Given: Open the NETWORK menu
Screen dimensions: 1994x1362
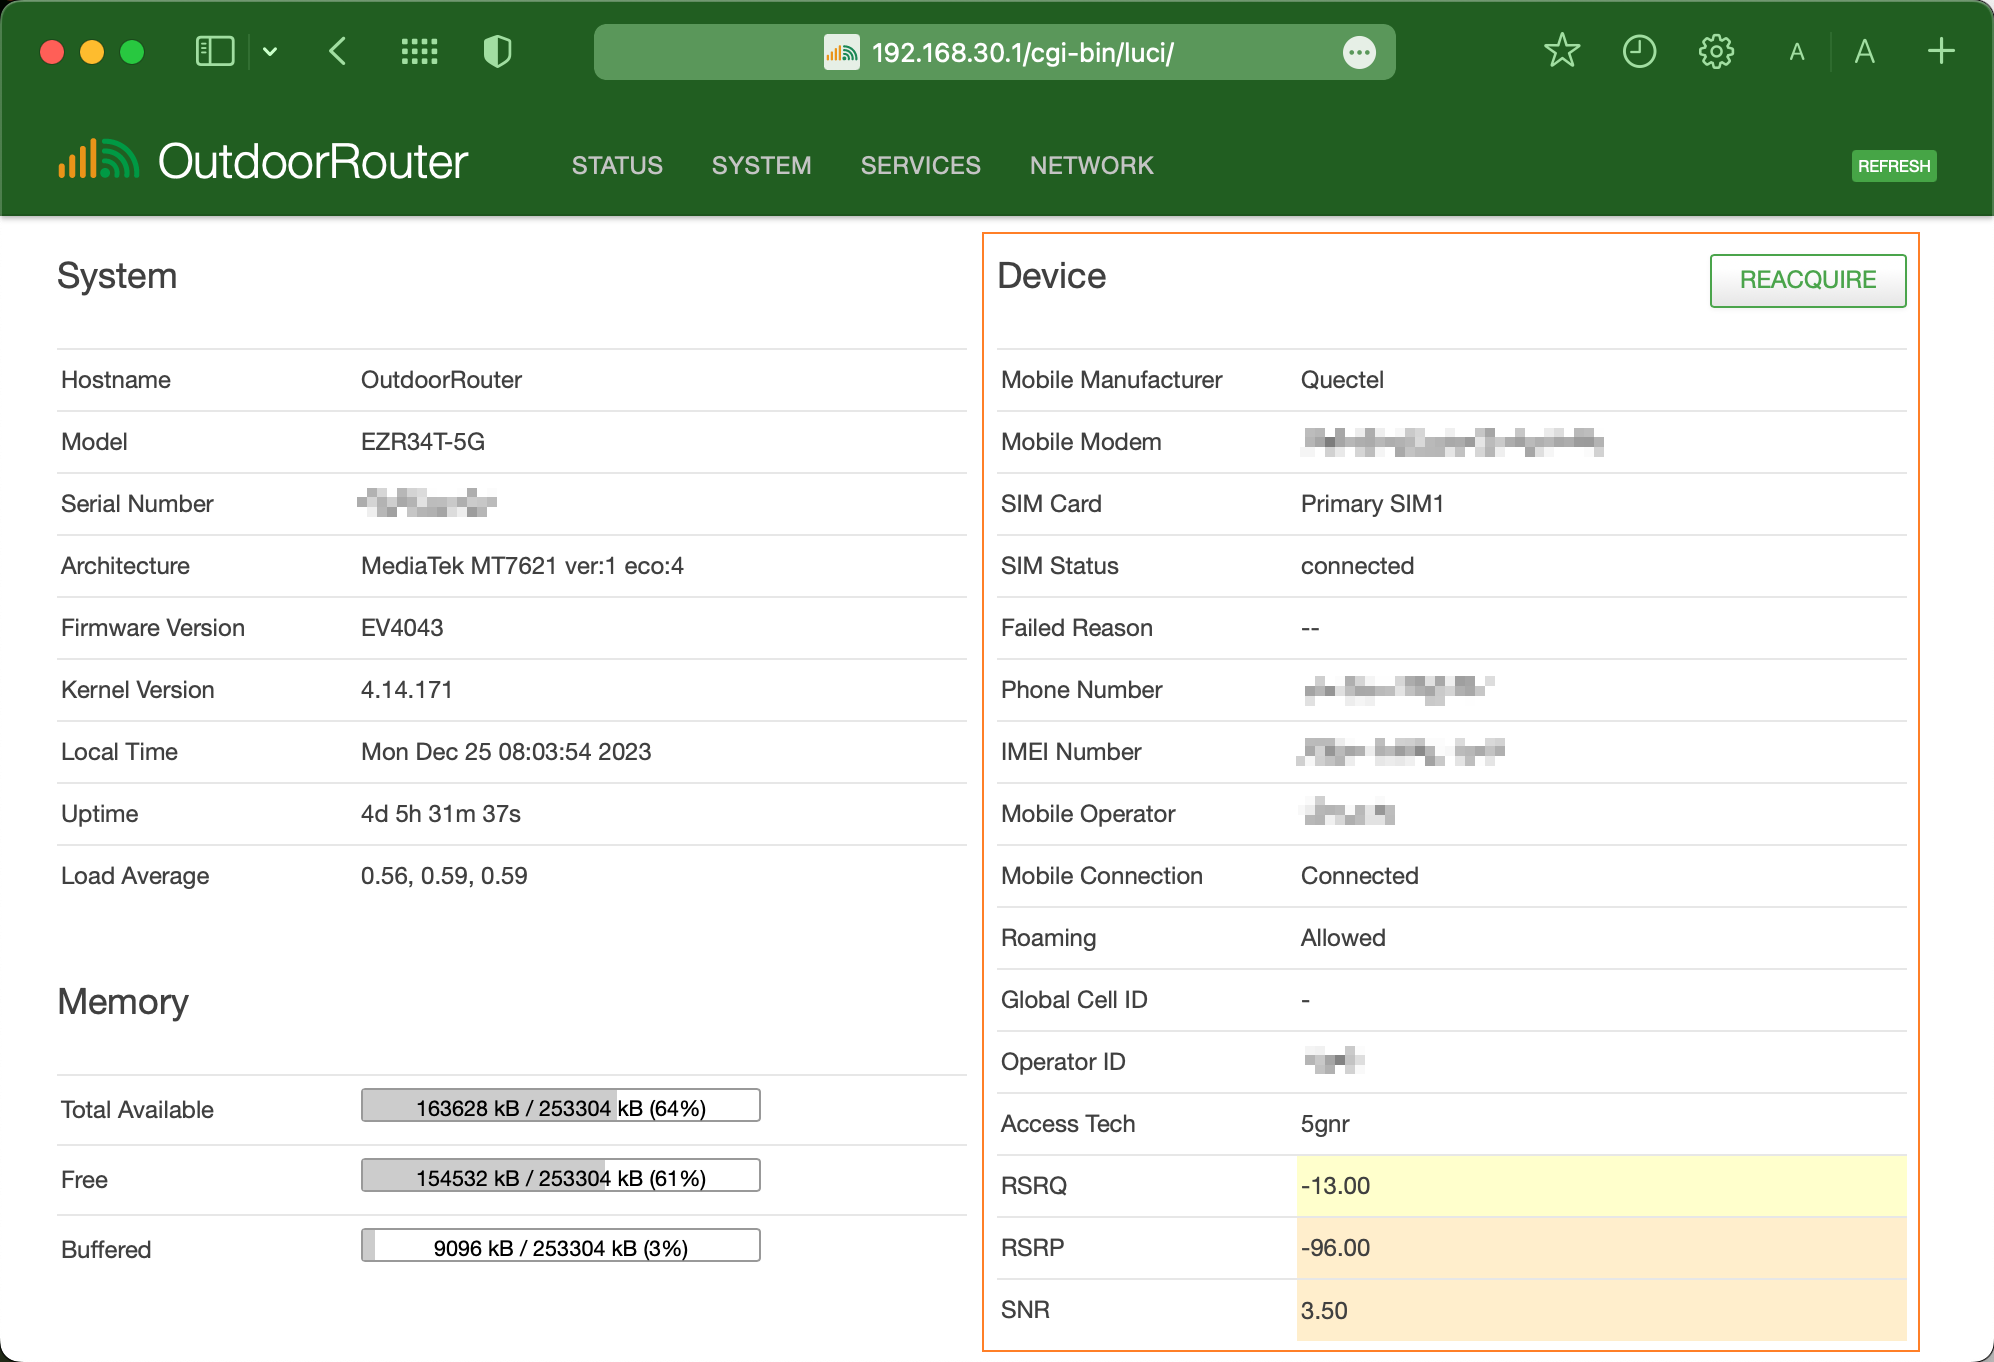Looking at the screenshot, I should (1091, 165).
